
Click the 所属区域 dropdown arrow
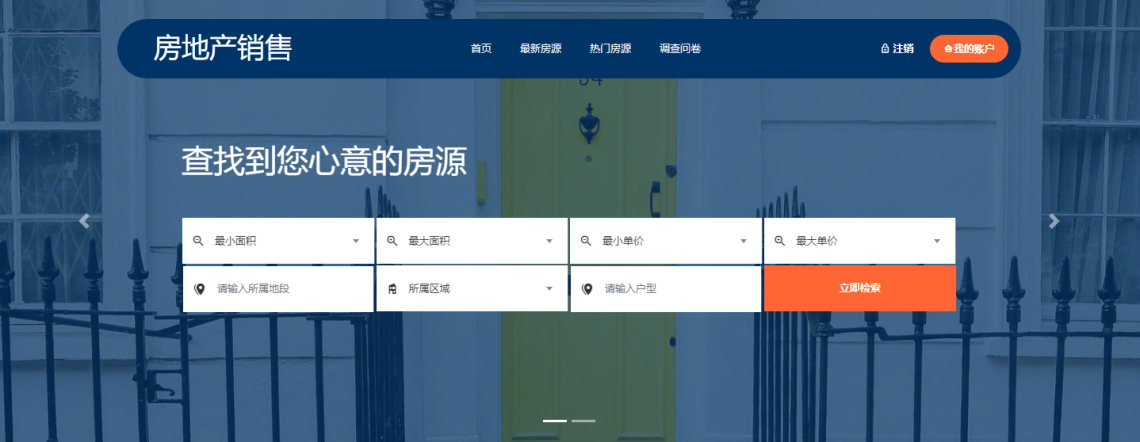coord(550,289)
